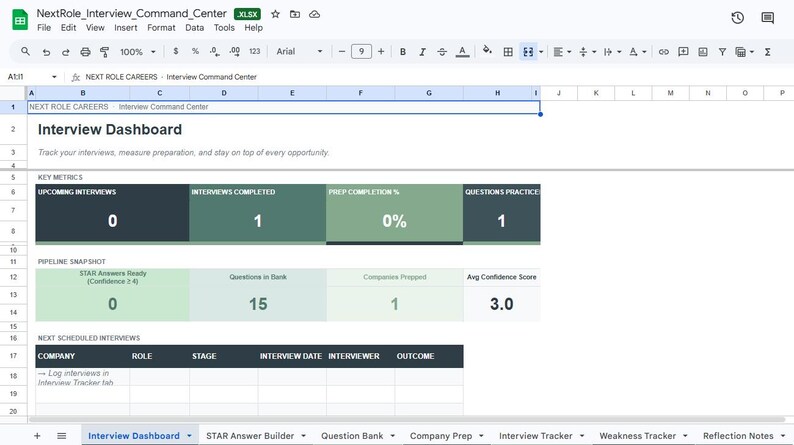Open the Insert menu
The width and height of the screenshot is (794, 445).
[126, 28]
